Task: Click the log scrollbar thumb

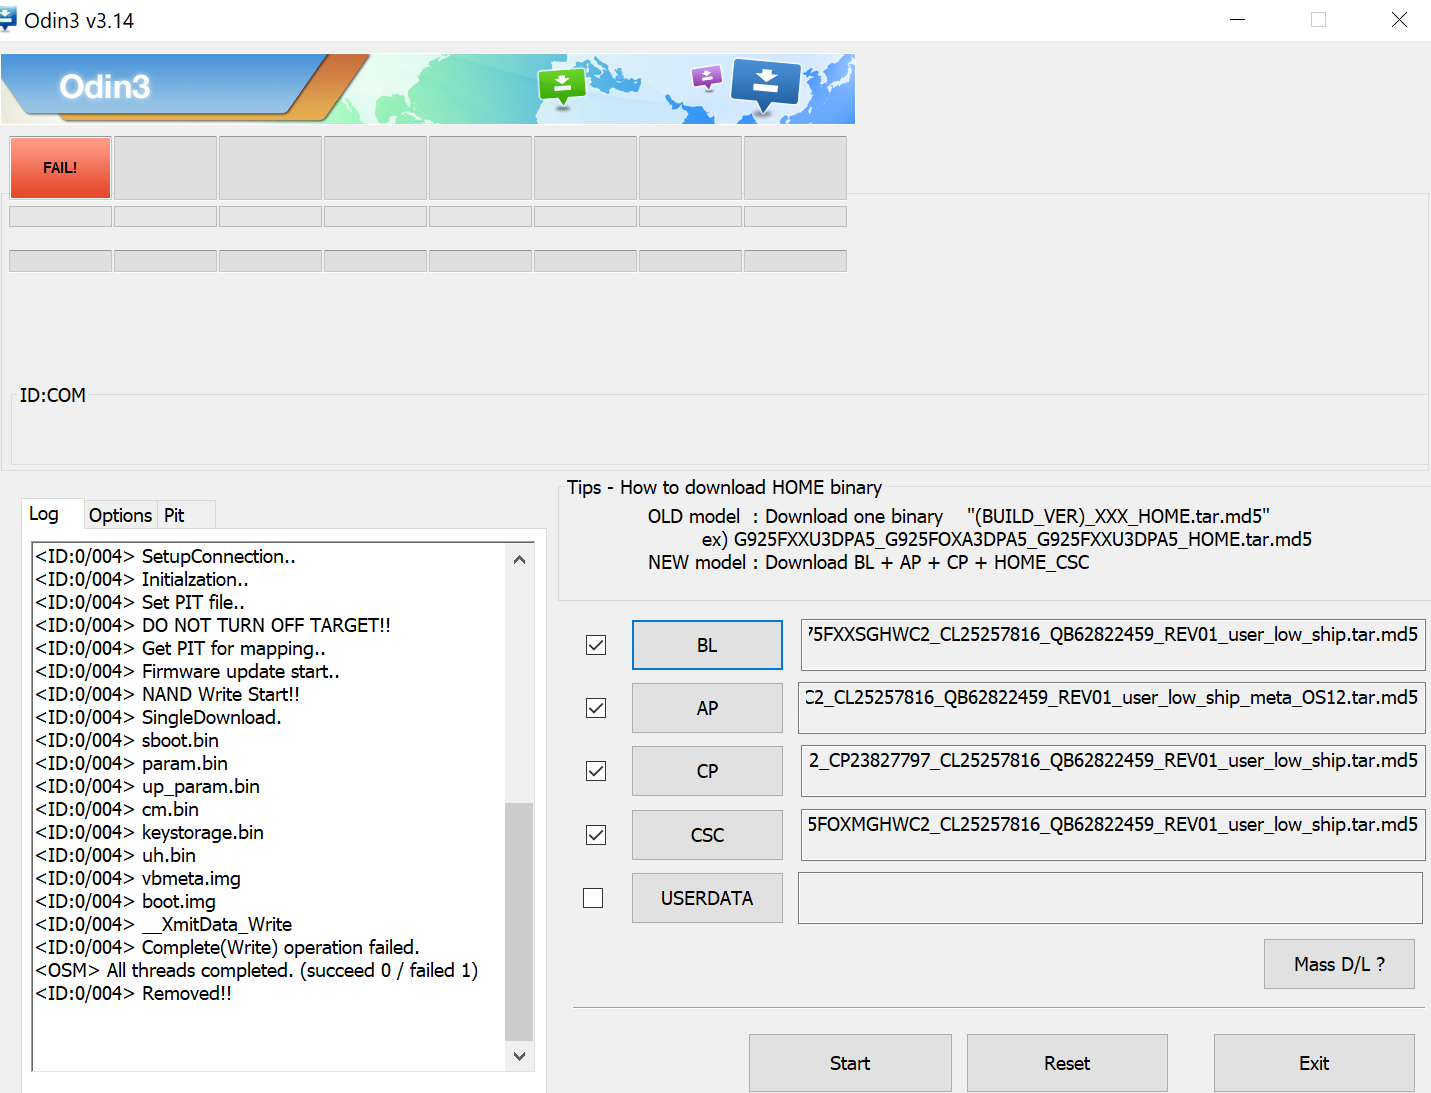Action: click(519, 921)
